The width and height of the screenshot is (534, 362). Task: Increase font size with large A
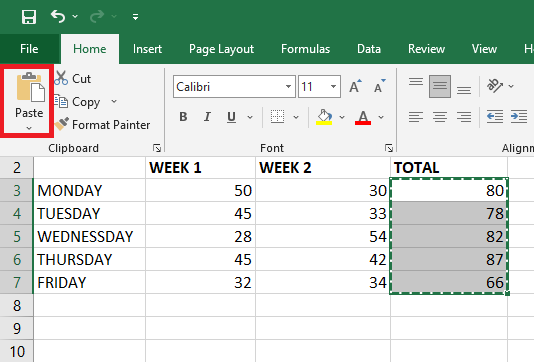pyautogui.click(x=355, y=86)
